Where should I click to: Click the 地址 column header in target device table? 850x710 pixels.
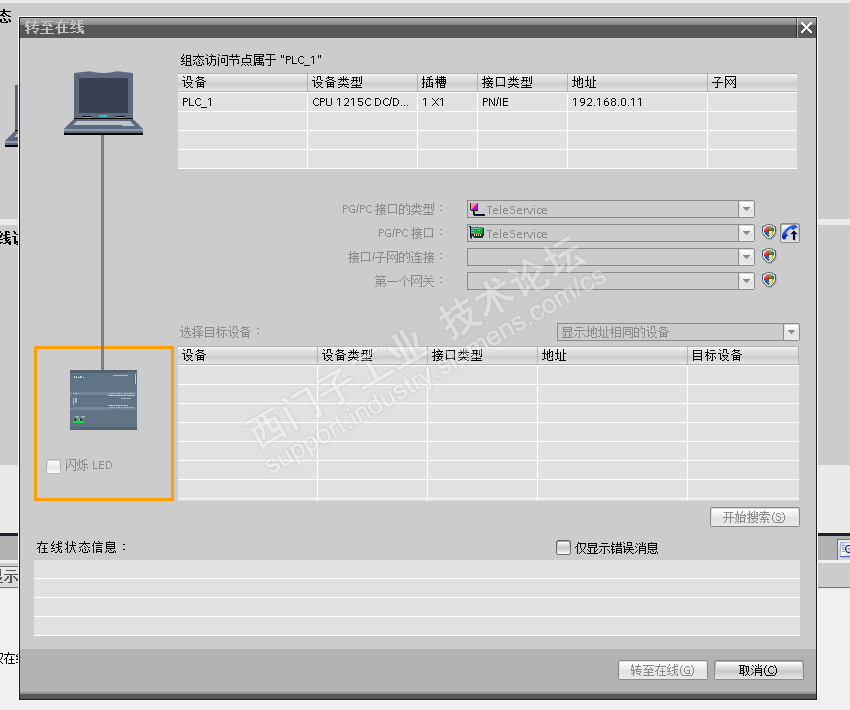click(612, 356)
